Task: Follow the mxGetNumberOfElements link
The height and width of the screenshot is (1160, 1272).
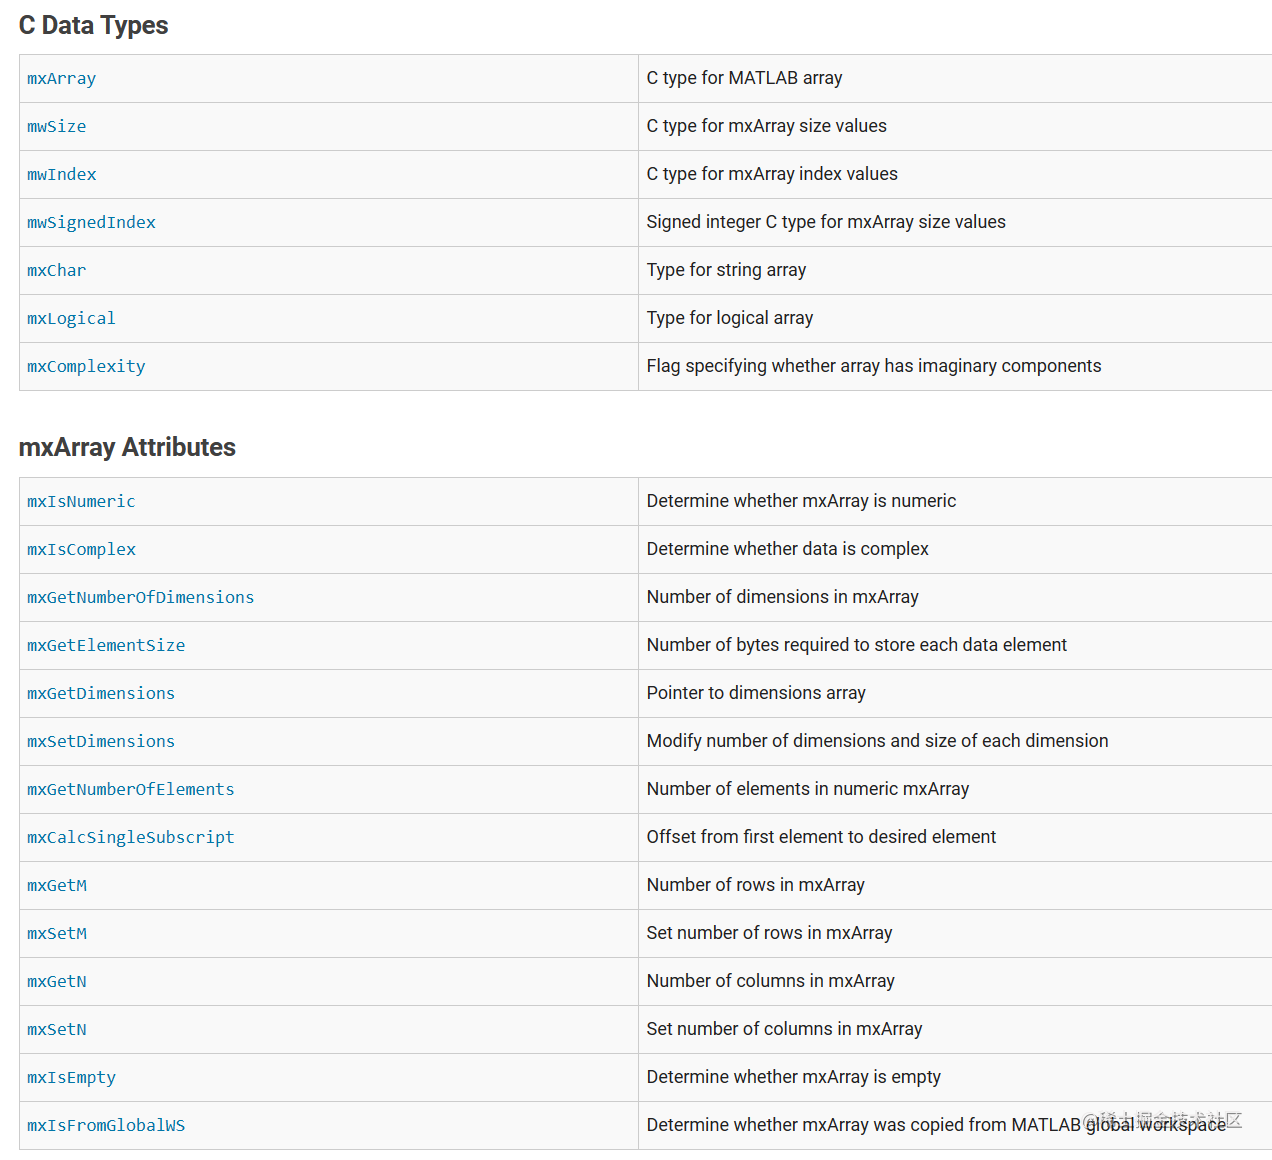Action: (x=130, y=790)
